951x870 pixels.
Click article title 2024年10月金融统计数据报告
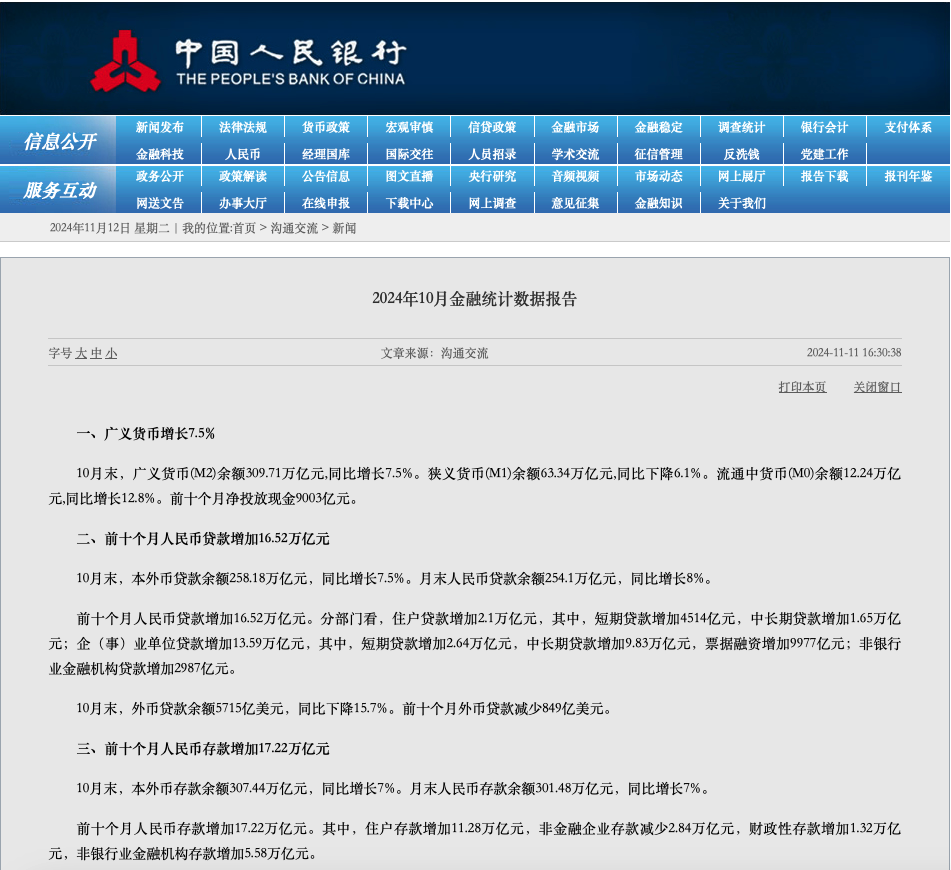474,298
